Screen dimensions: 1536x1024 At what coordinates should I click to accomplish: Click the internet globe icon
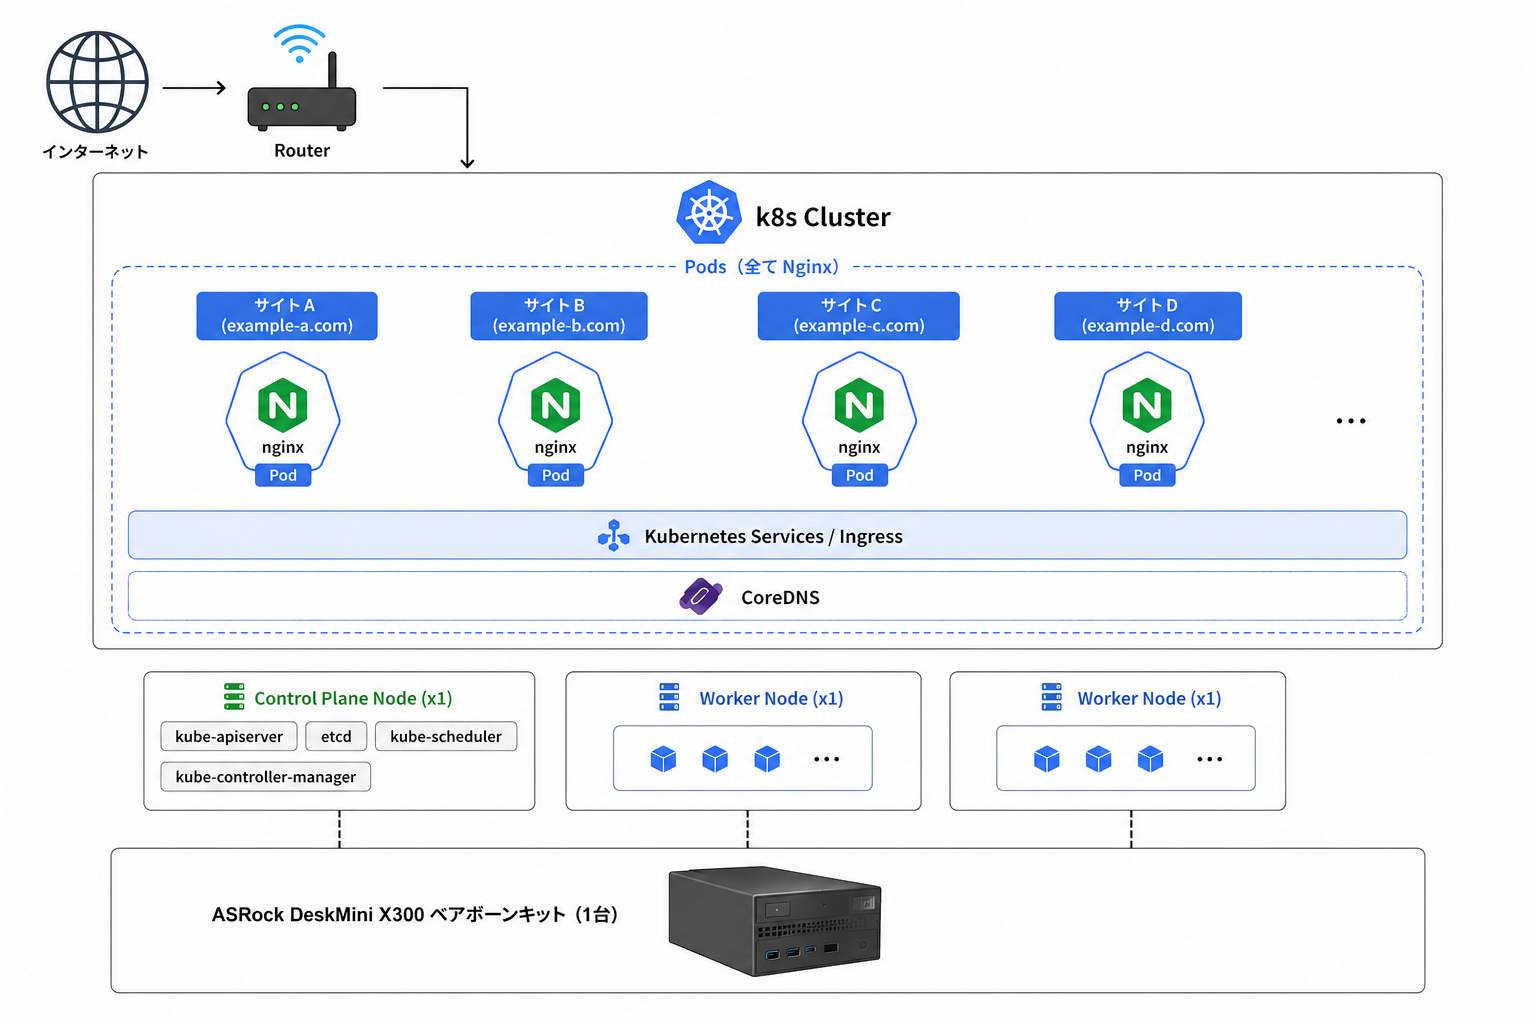tap(97, 82)
